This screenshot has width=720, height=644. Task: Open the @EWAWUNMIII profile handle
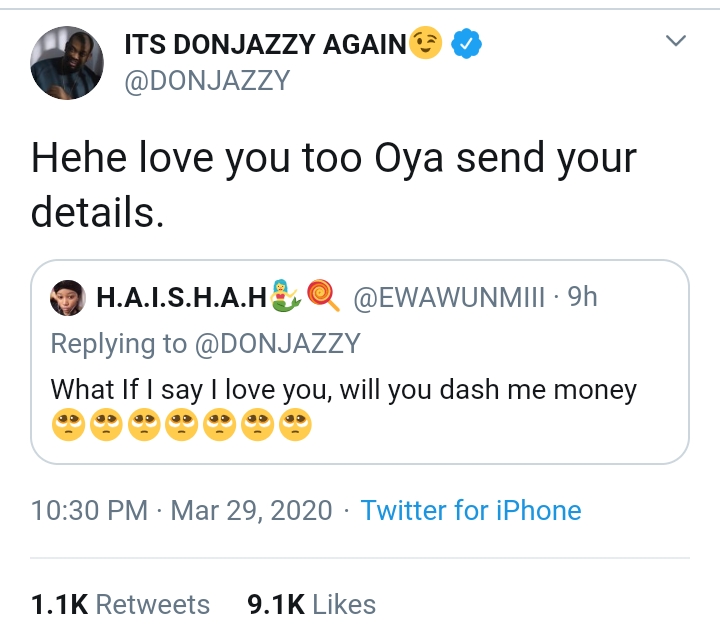[x=448, y=297]
